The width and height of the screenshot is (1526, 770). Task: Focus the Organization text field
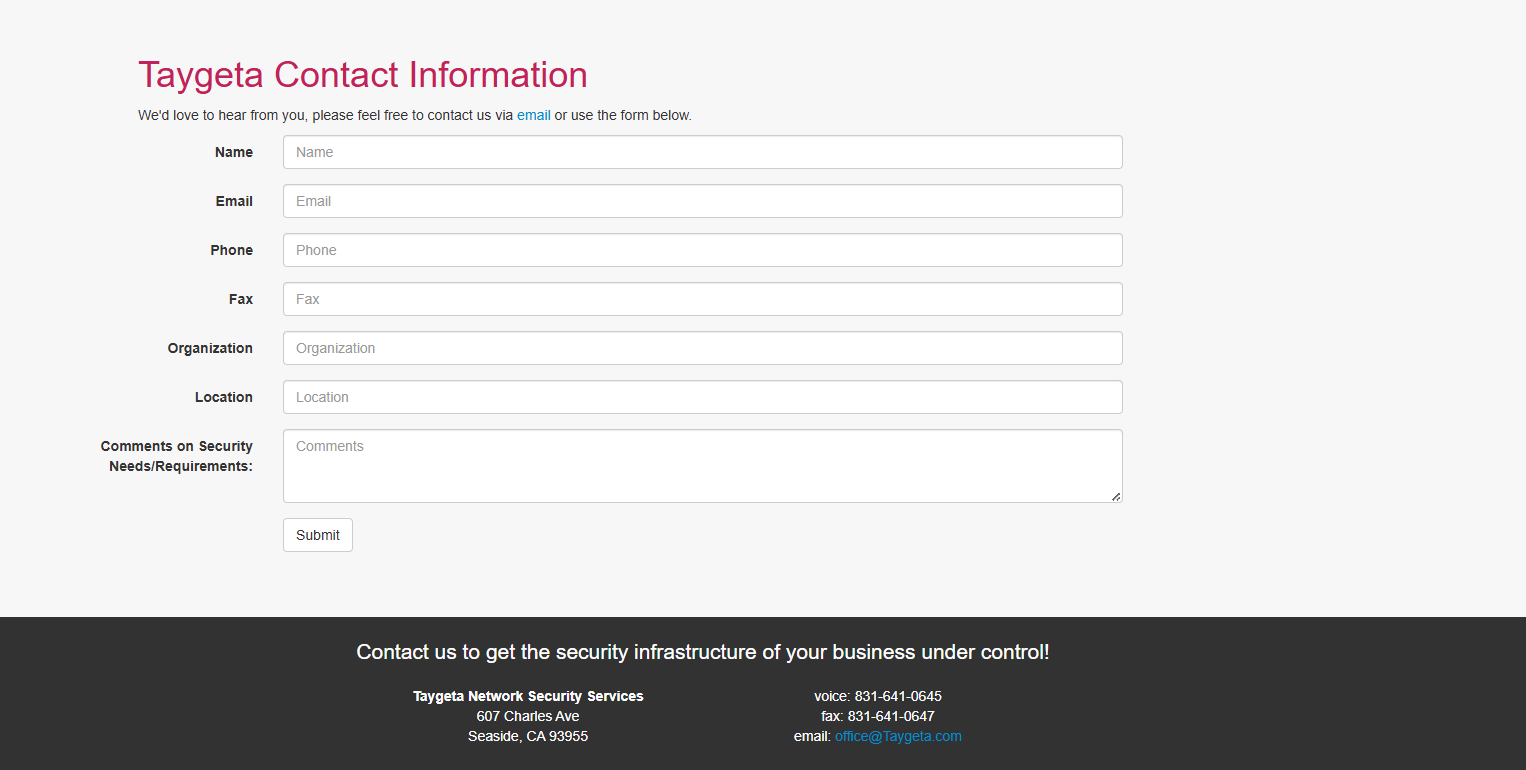click(702, 348)
